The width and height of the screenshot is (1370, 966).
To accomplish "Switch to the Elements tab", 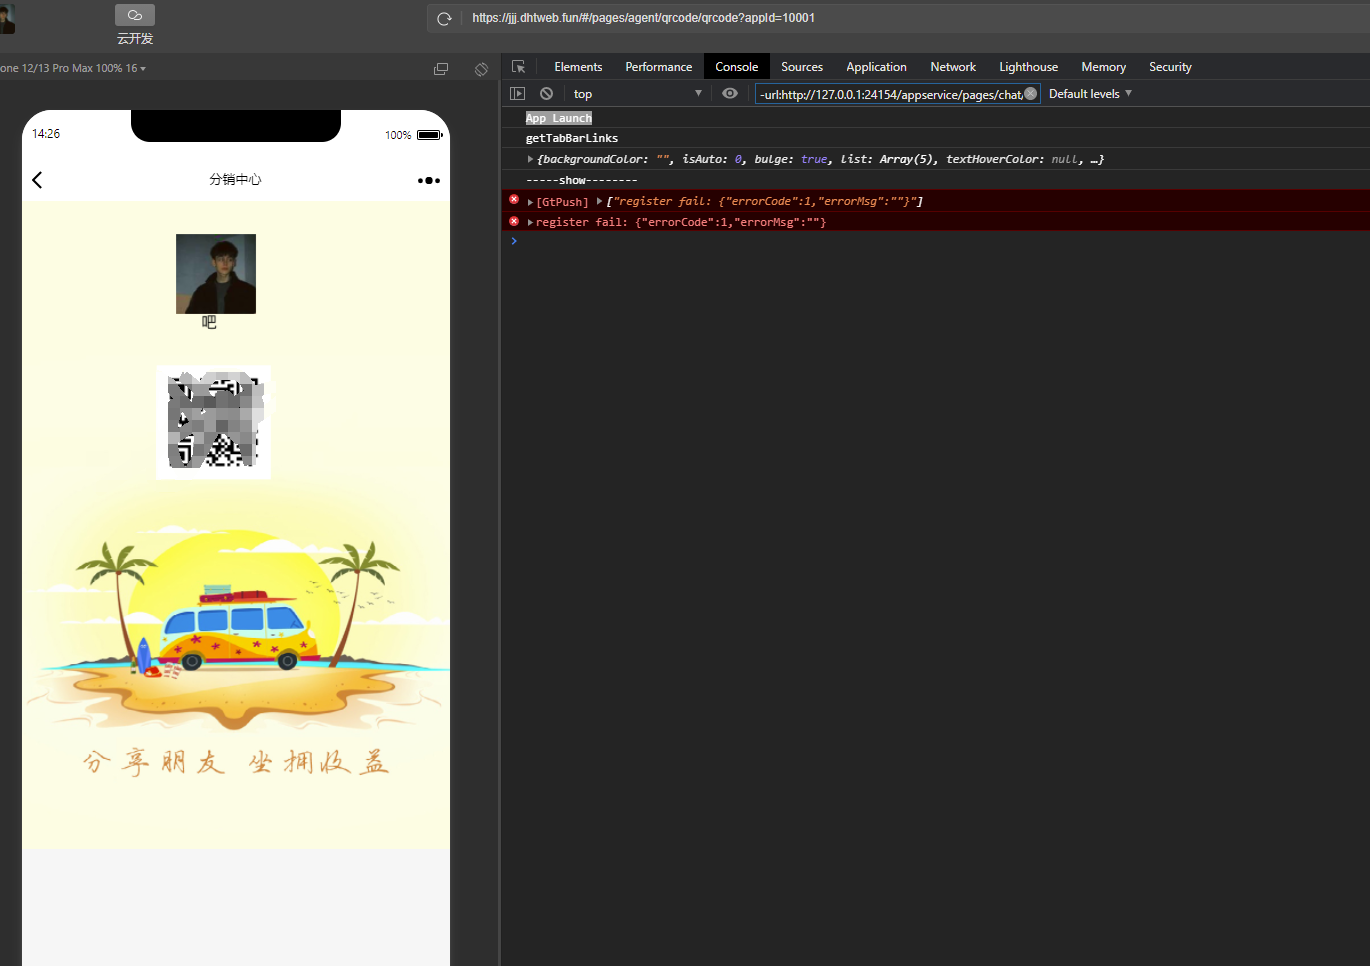I will click(578, 67).
